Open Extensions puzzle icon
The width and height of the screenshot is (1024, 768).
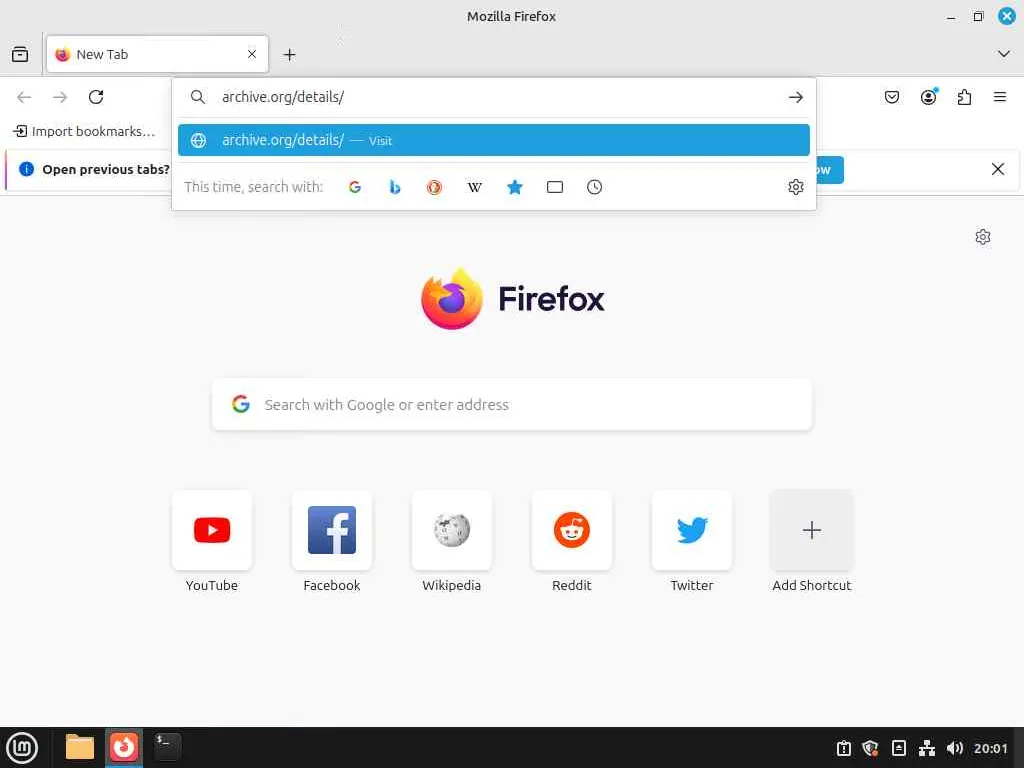[965, 97]
